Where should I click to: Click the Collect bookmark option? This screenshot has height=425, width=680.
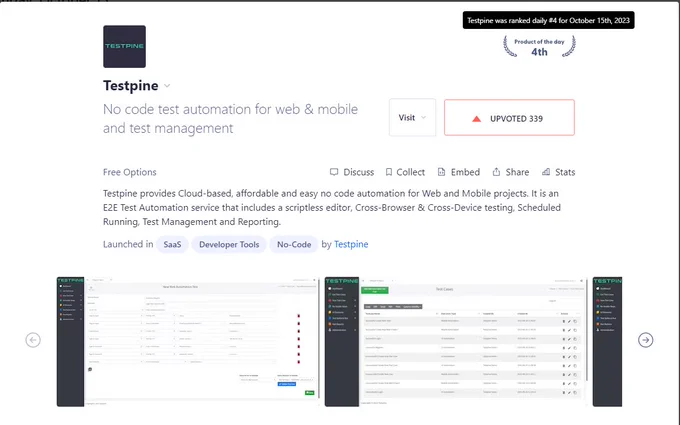[405, 172]
